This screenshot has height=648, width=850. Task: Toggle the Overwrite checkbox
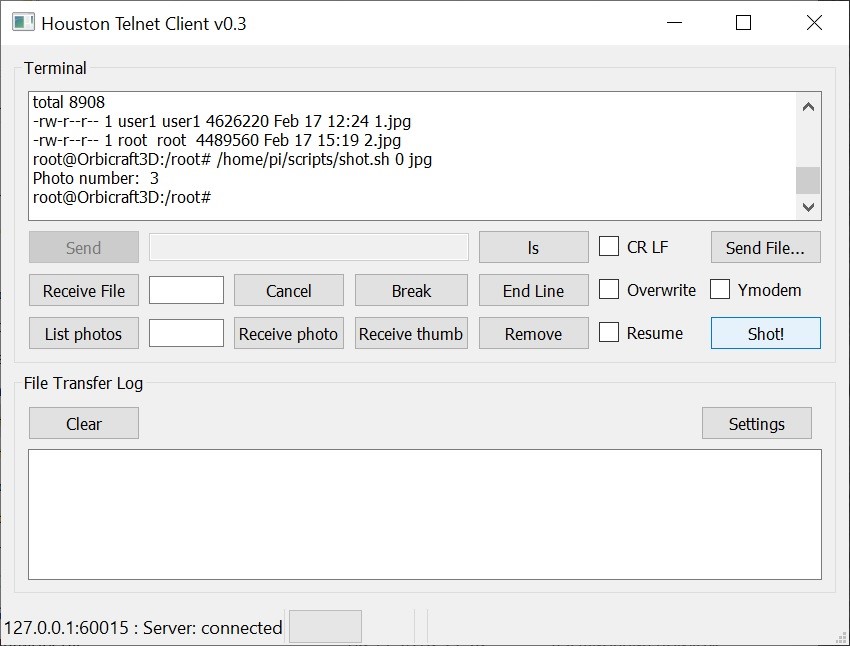click(609, 290)
